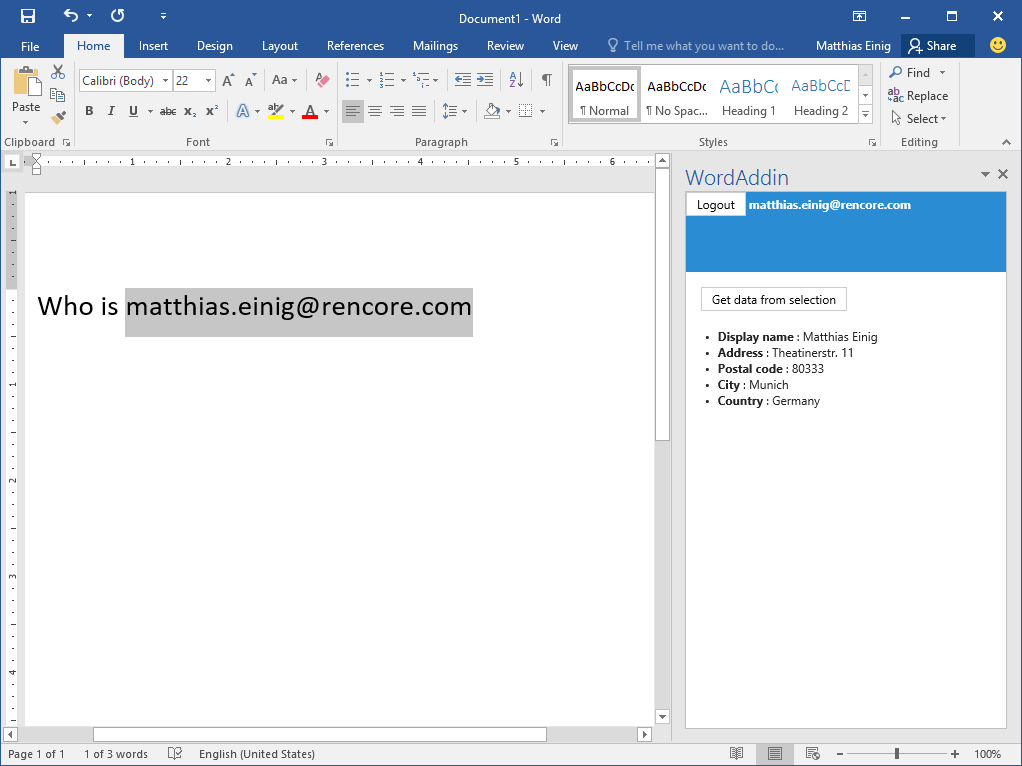The image size is (1022, 766).
Task: Increase paragraph indent
Action: [485, 80]
